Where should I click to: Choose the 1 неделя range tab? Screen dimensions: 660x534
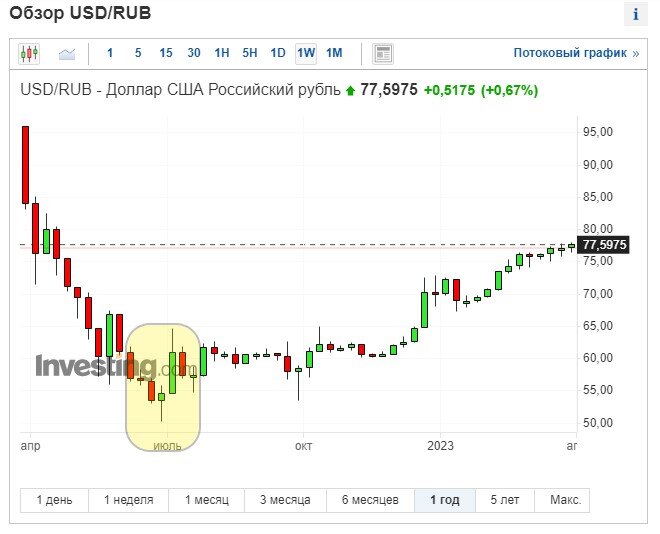[x=128, y=500]
